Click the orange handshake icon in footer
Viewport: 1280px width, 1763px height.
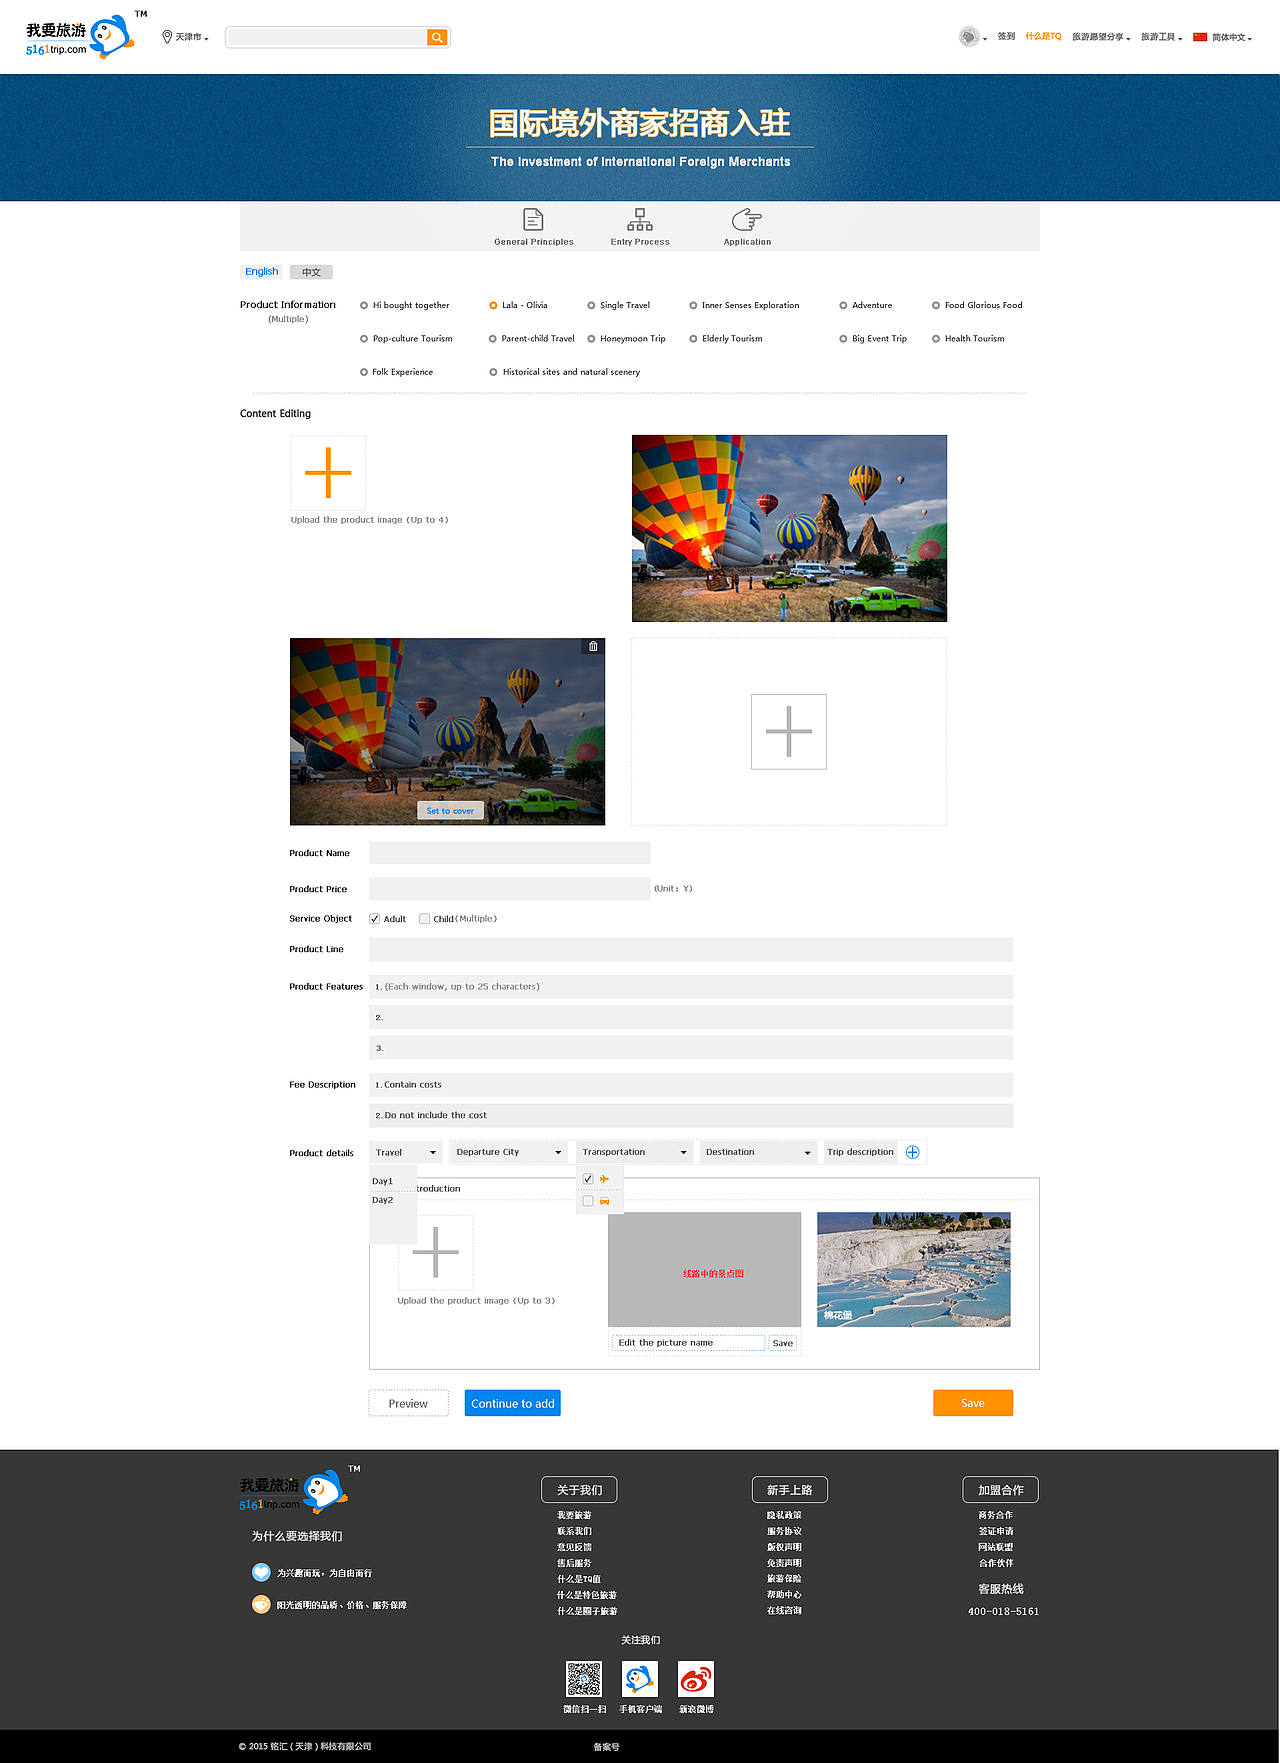pyautogui.click(x=261, y=1604)
